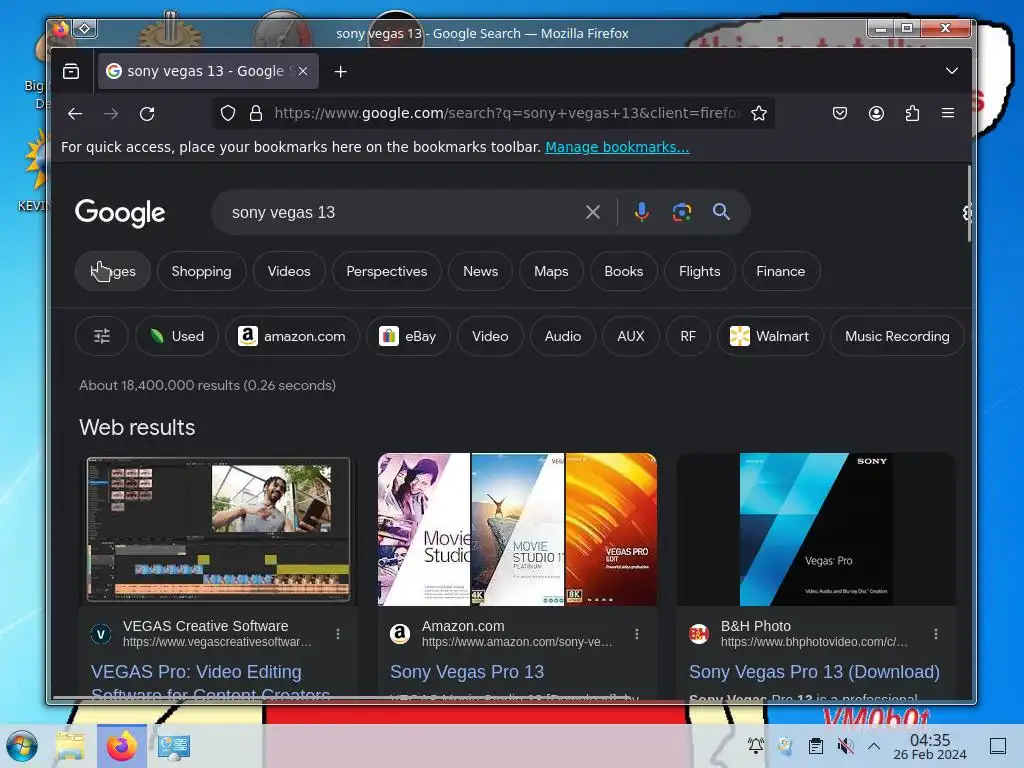Open VEGAS Creative Software result thumbnail
The height and width of the screenshot is (768, 1024).
(218, 530)
